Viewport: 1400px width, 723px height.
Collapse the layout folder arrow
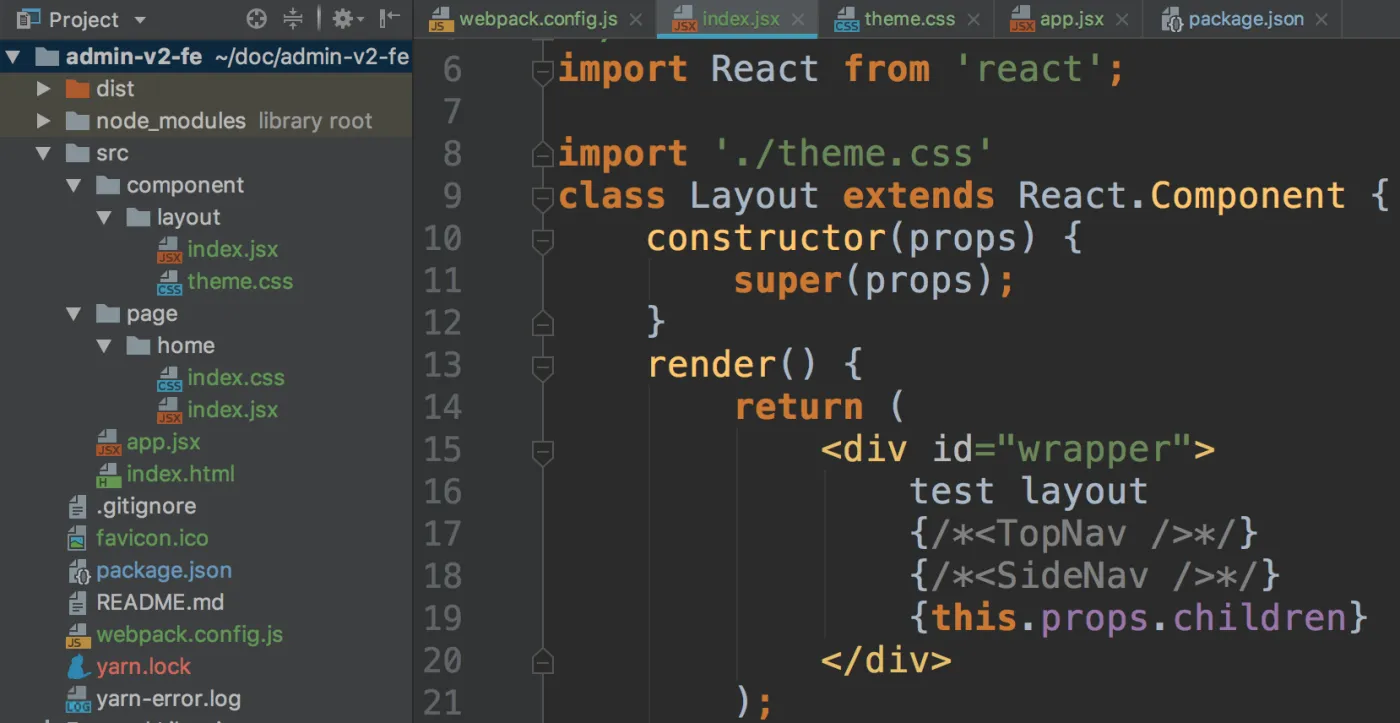tap(104, 218)
